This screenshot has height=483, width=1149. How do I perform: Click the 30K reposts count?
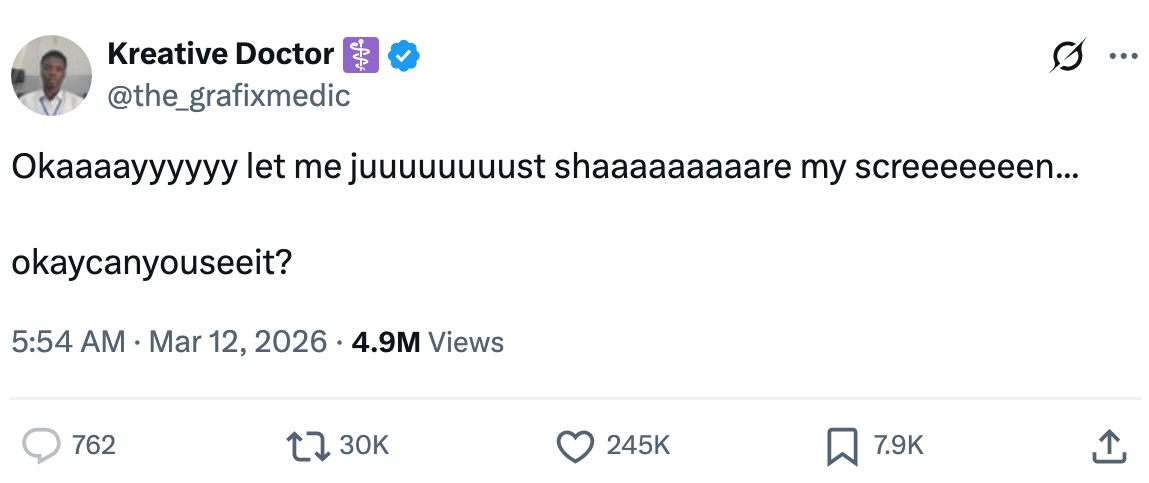pos(364,445)
